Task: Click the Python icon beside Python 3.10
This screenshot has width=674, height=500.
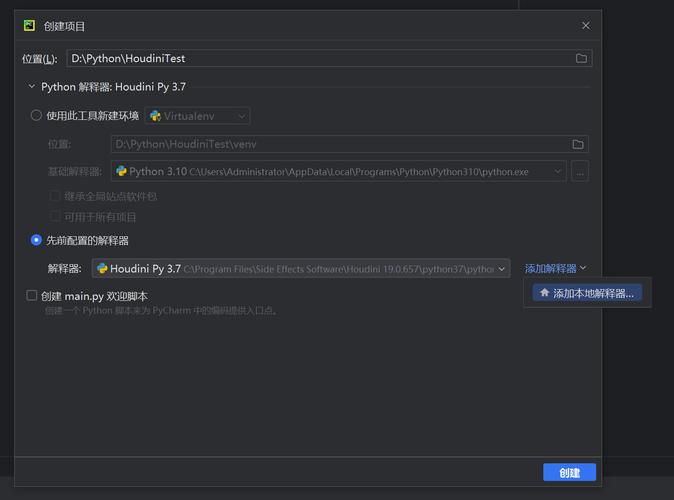Action: pyautogui.click(x=121, y=171)
